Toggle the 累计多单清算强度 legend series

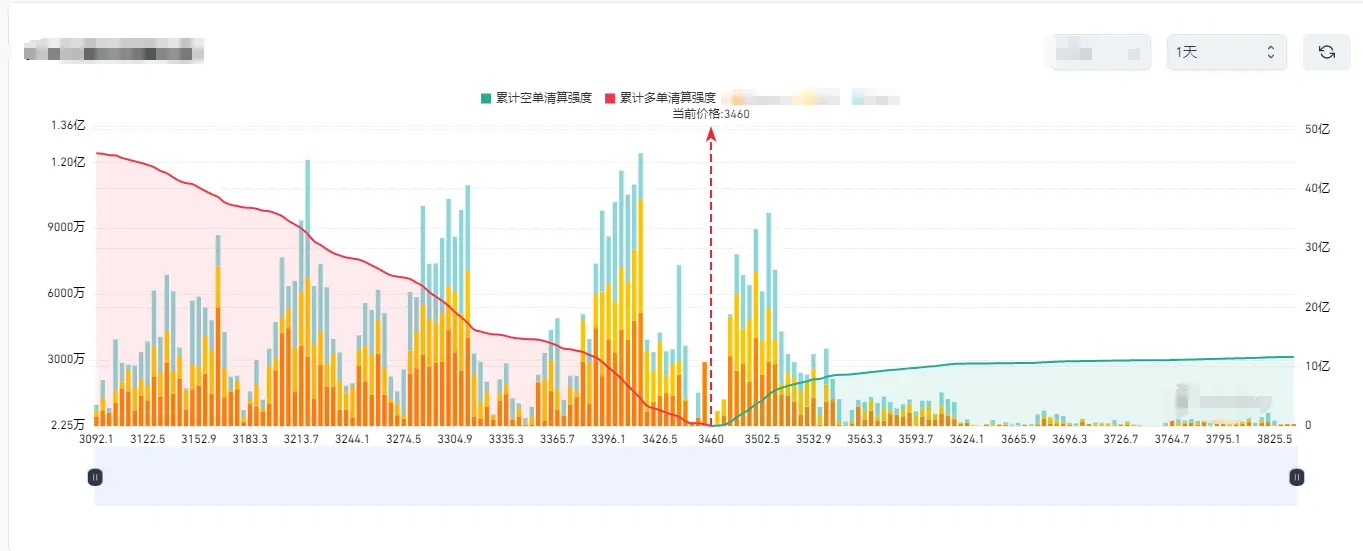tap(660, 98)
